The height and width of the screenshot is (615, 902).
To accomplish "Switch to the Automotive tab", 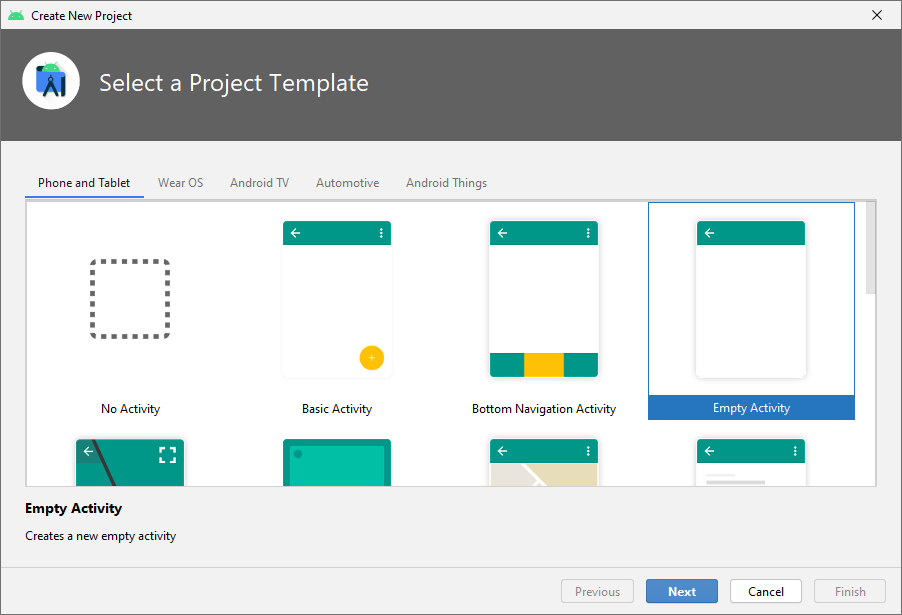I will click(x=347, y=183).
